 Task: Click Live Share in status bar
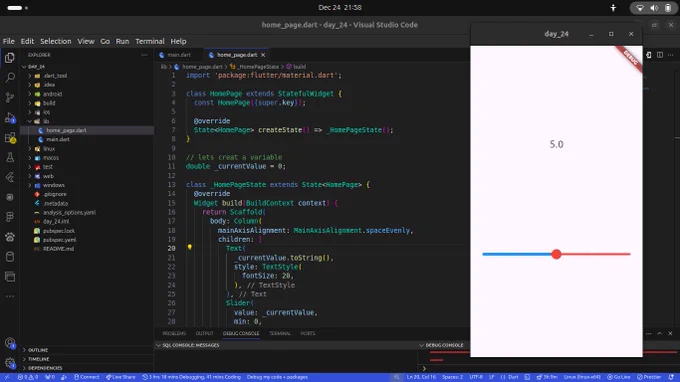pyautogui.click(x=121, y=377)
